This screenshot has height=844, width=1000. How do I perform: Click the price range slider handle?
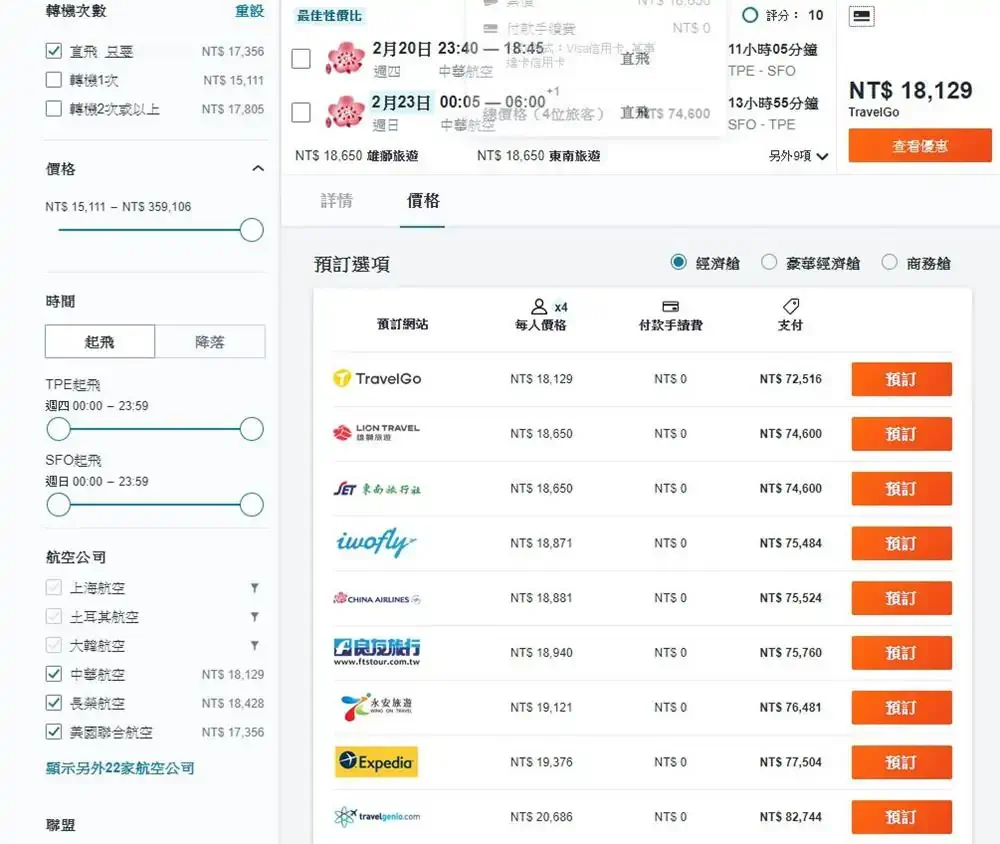[251, 230]
